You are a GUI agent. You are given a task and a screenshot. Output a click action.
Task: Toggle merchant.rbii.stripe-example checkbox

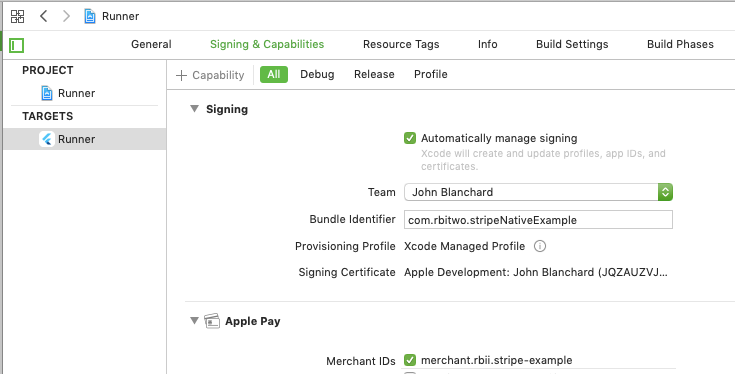410,360
